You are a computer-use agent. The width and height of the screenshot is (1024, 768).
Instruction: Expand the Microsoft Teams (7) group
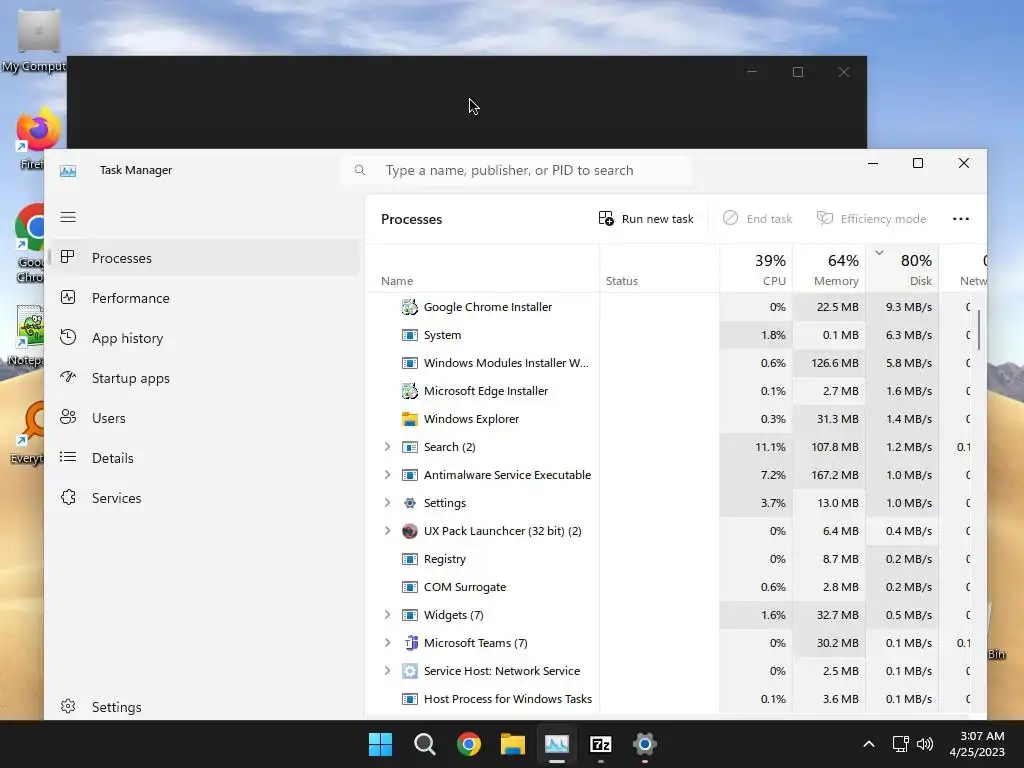(387, 643)
